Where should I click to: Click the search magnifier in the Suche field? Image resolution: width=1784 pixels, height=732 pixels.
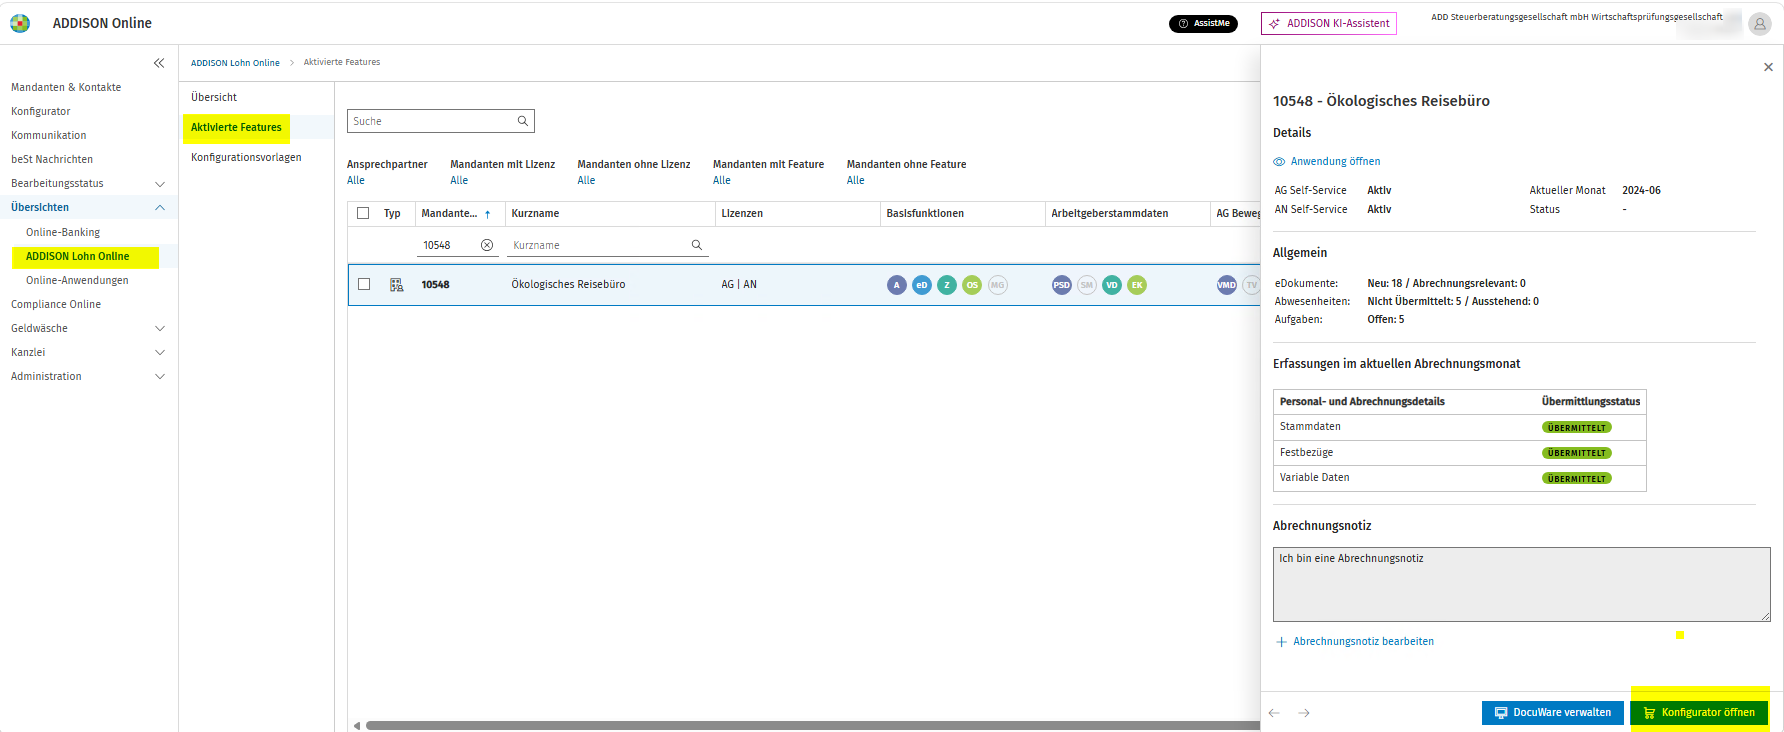[x=522, y=121]
